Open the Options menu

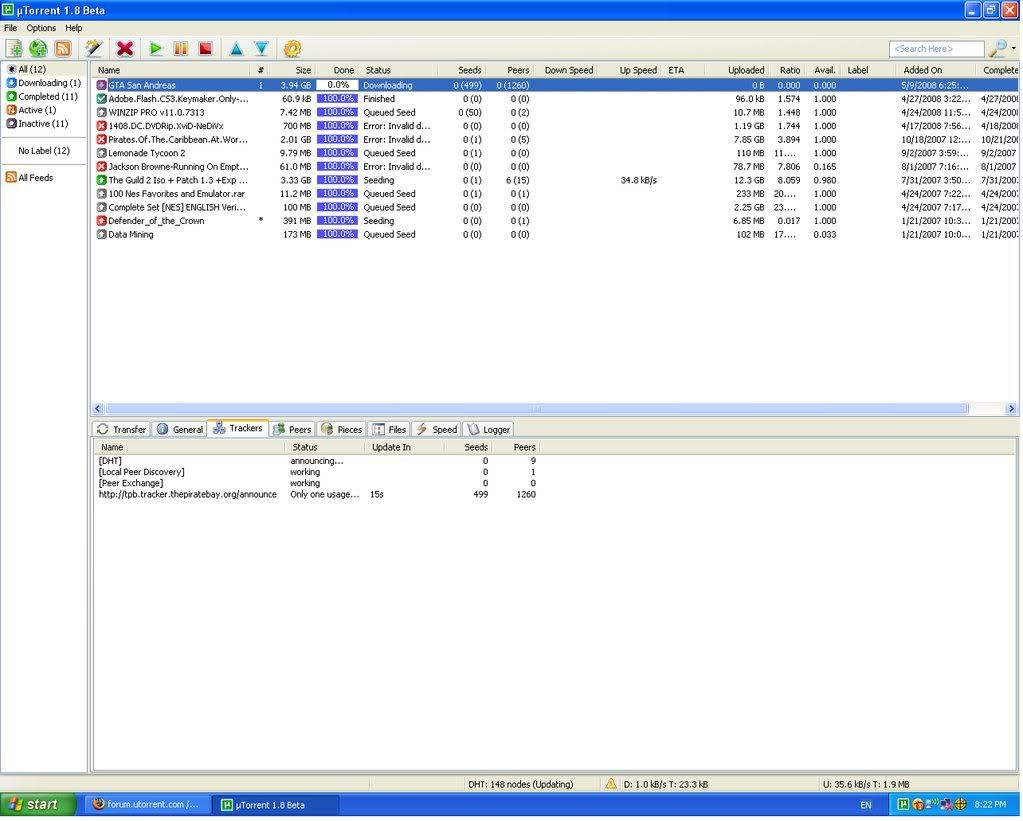pyautogui.click(x=41, y=28)
